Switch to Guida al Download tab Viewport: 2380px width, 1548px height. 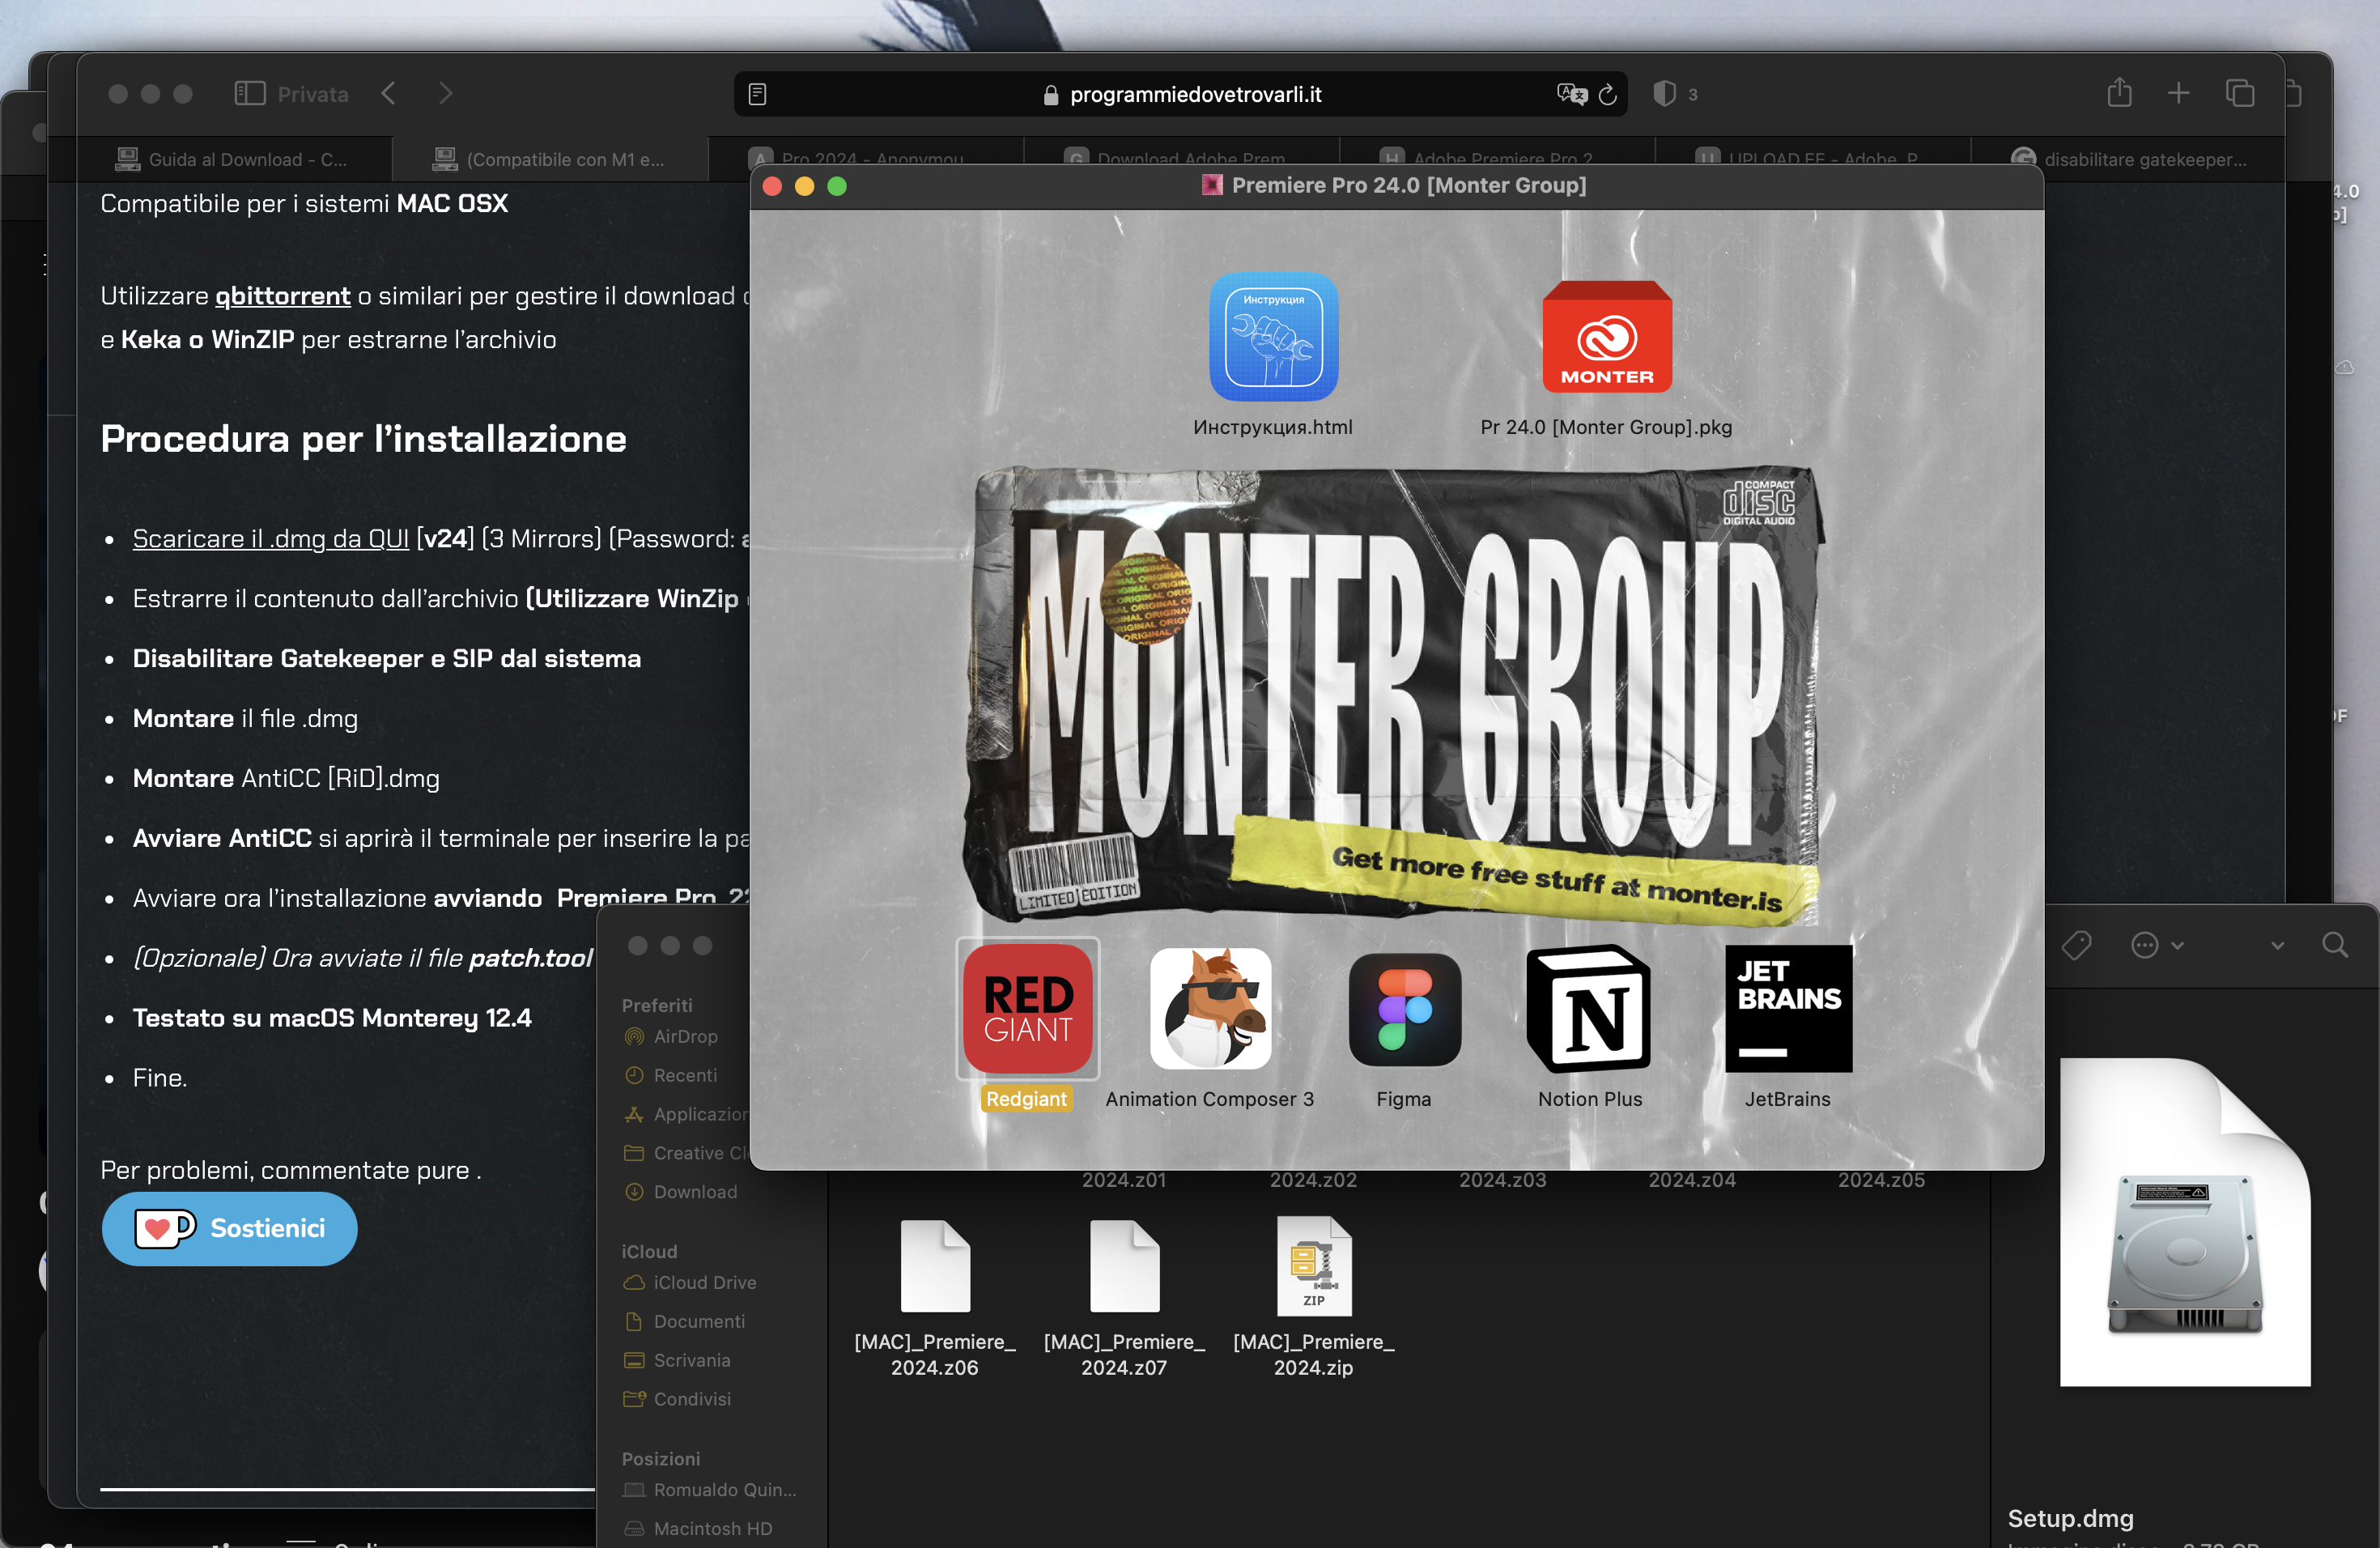point(234,159)
